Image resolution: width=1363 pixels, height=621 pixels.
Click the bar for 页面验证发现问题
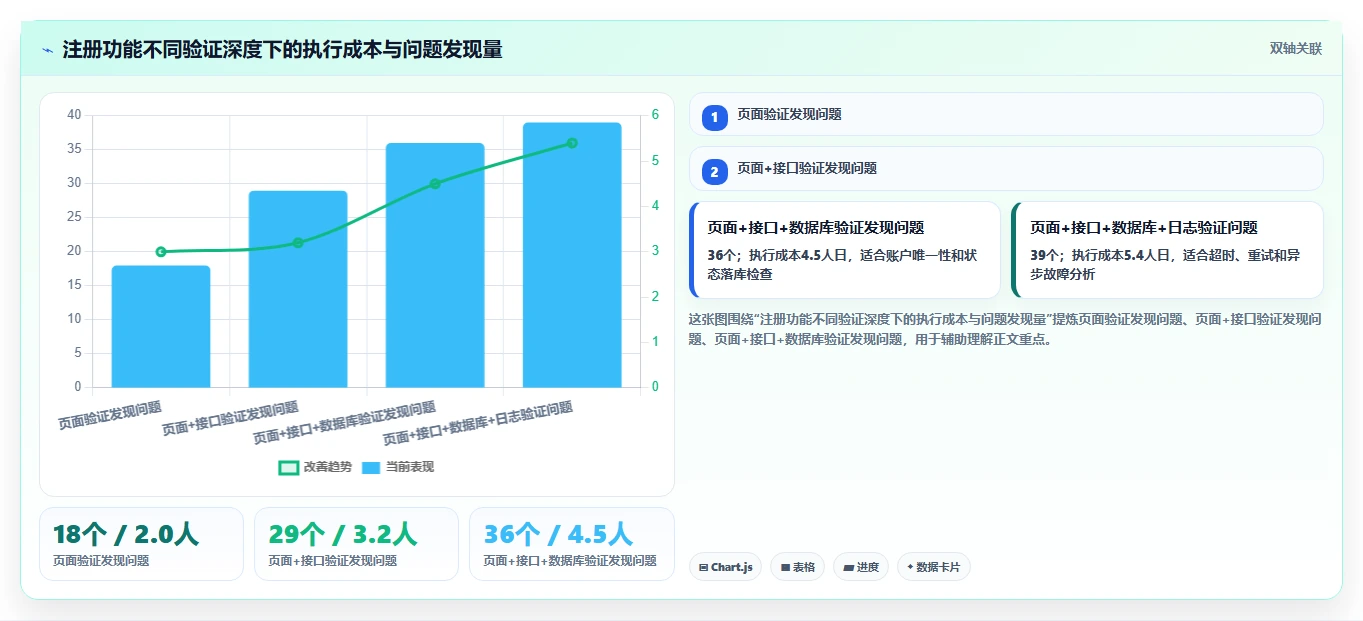(161, 326)
